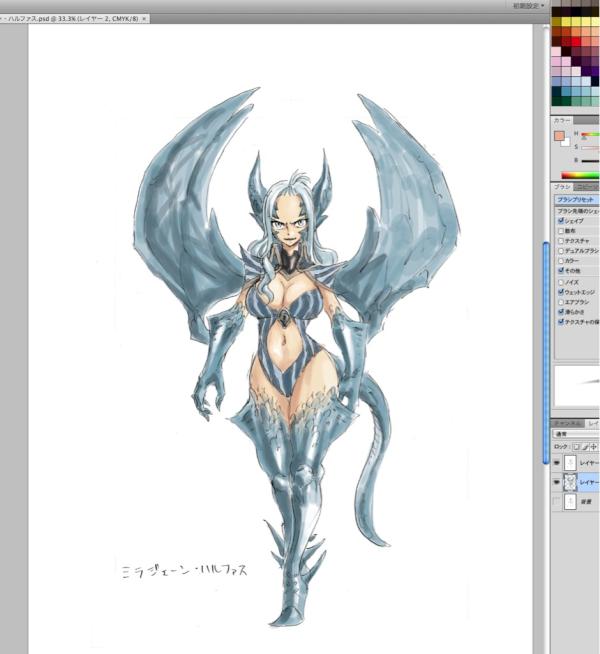The width and height of the screenshot is (600, 654).
Task: Select the 背景 layer name
Action: pyautogui.click(x=586, y=502)
